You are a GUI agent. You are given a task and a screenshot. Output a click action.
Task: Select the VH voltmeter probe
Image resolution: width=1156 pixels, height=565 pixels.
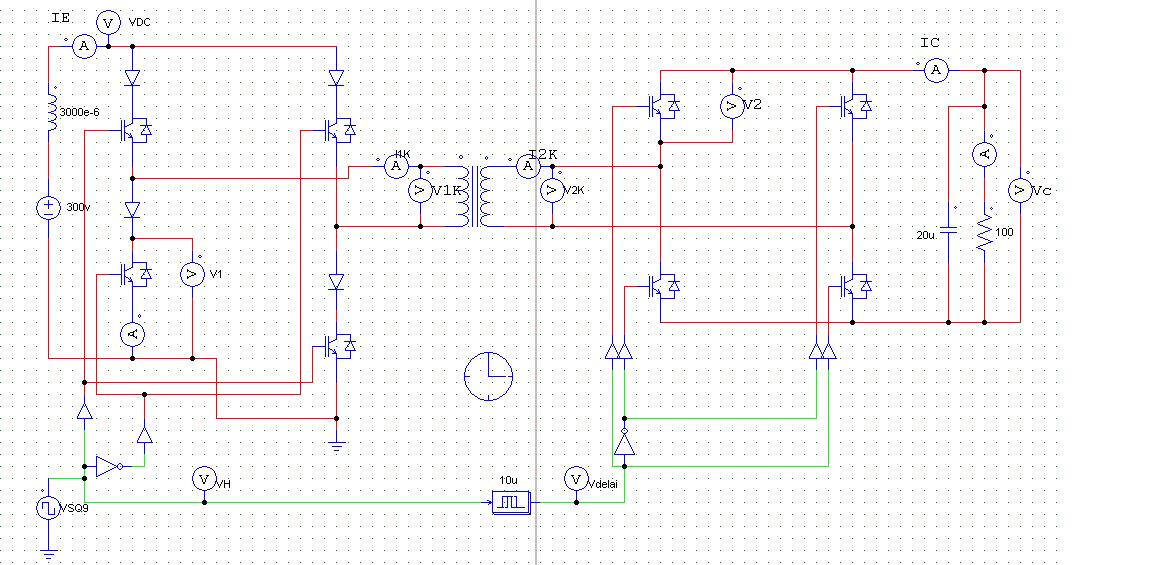coord(204,479)
